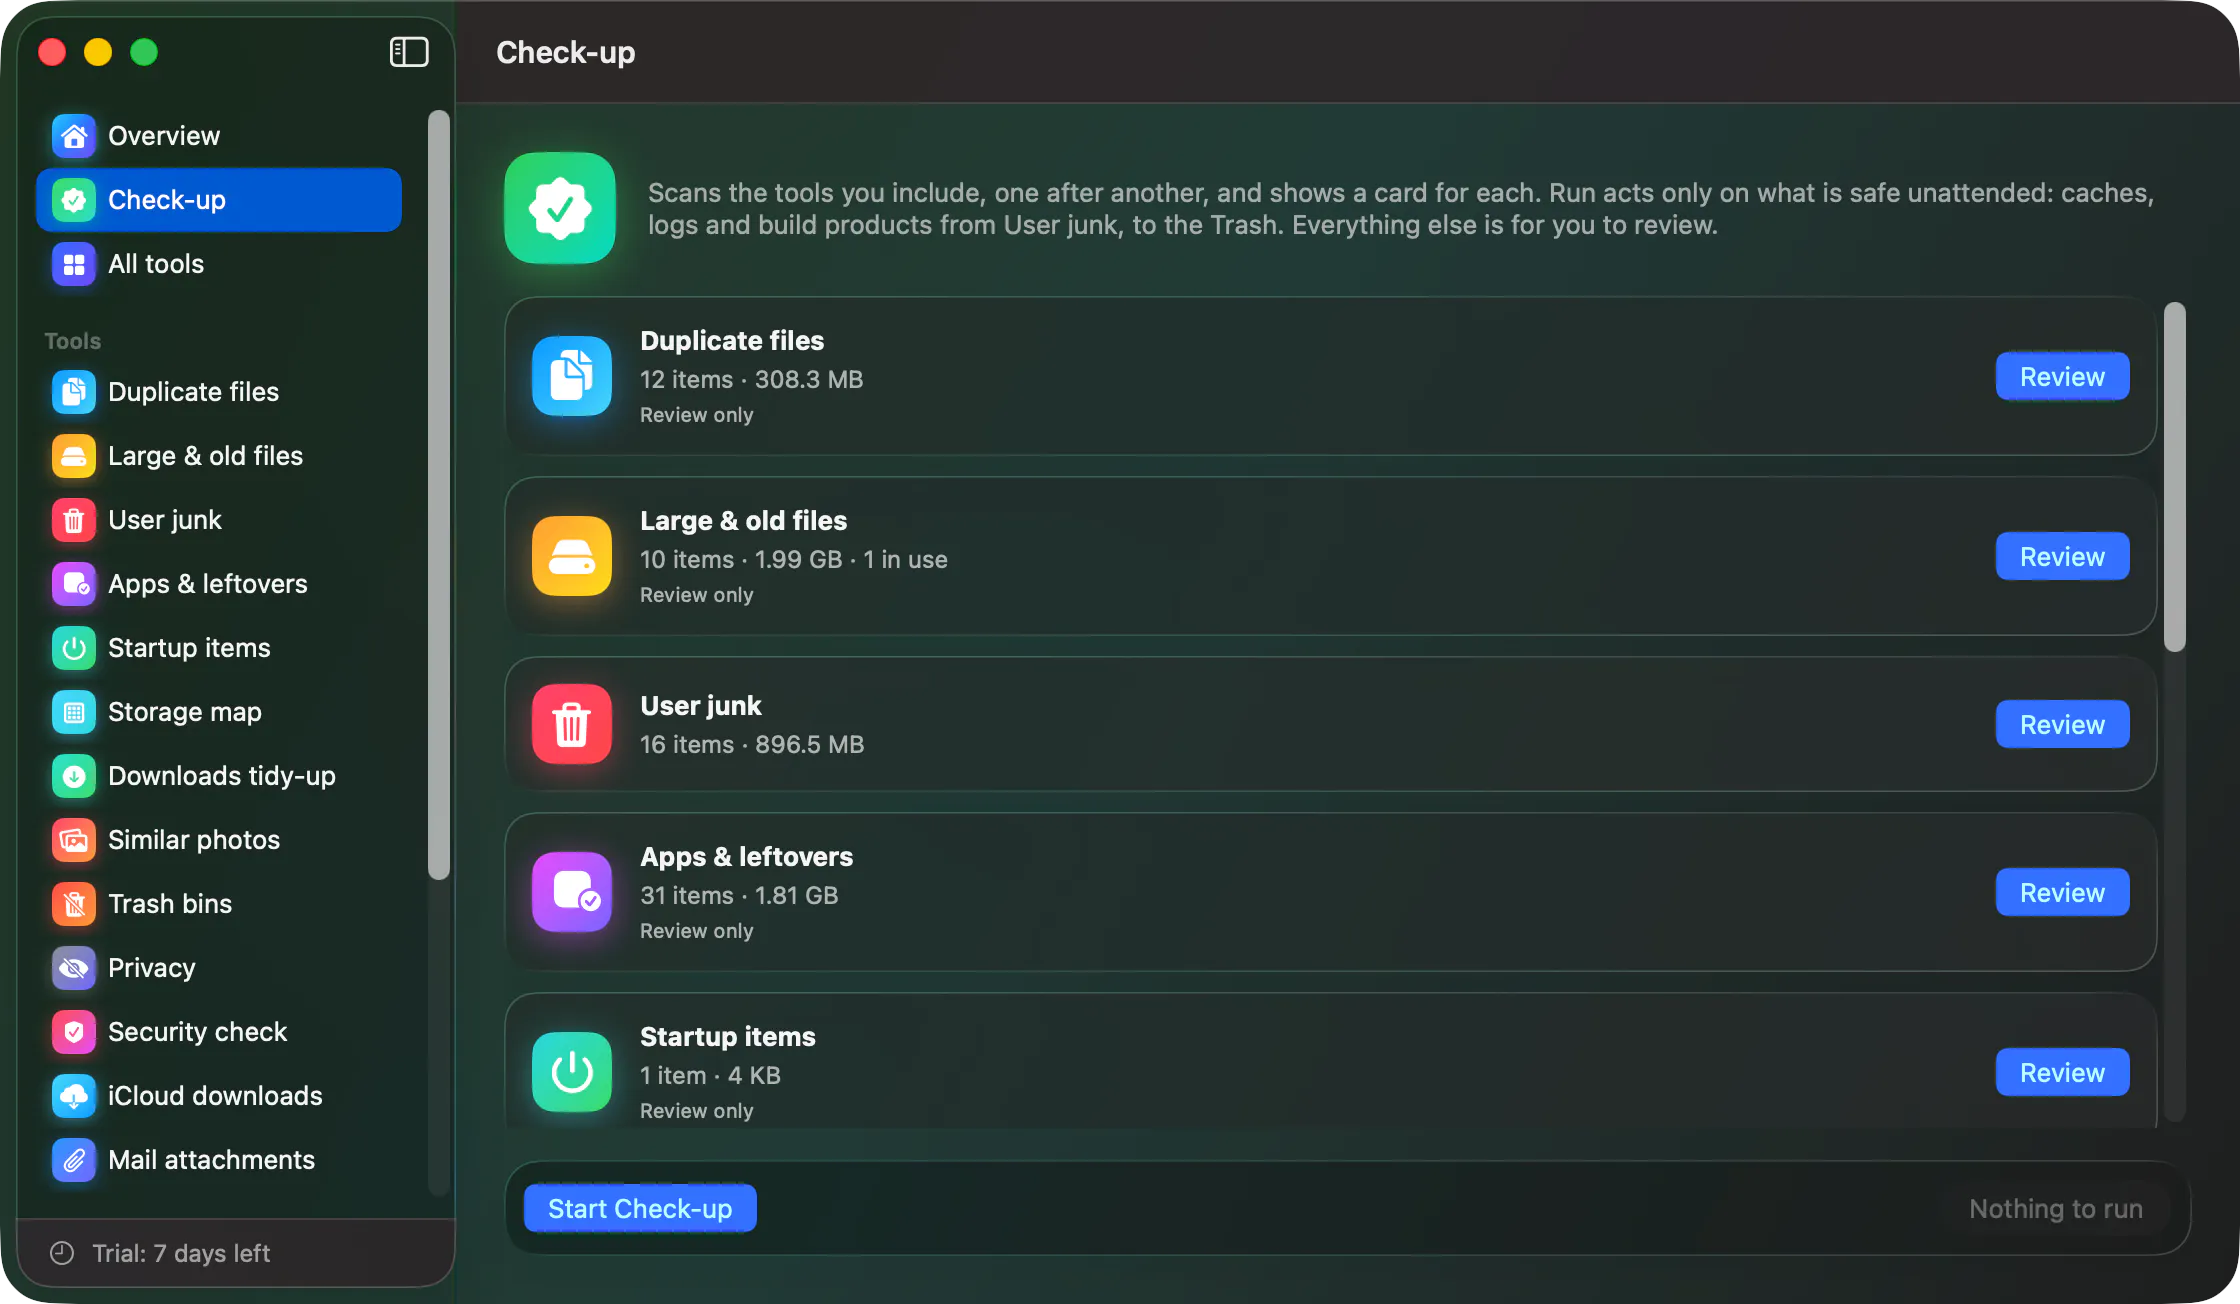The width and height of the screenshot is (2240, 1304).
Task: Open the Startup items sidebar tool
Action: tap(219, 648)
